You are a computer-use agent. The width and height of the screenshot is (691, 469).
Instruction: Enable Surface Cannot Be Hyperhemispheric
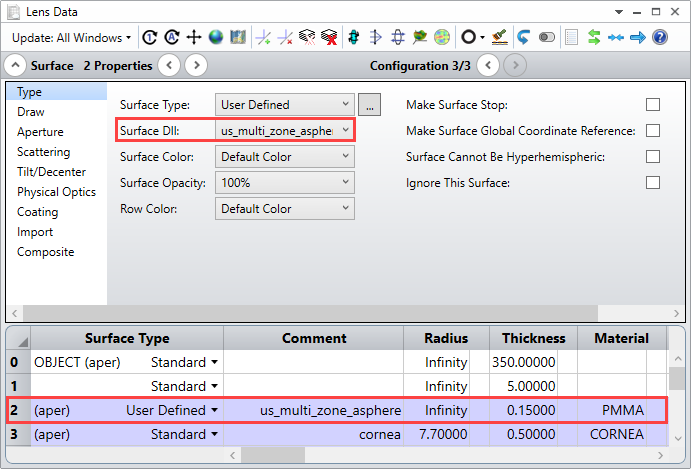click(x=653, y=156)
